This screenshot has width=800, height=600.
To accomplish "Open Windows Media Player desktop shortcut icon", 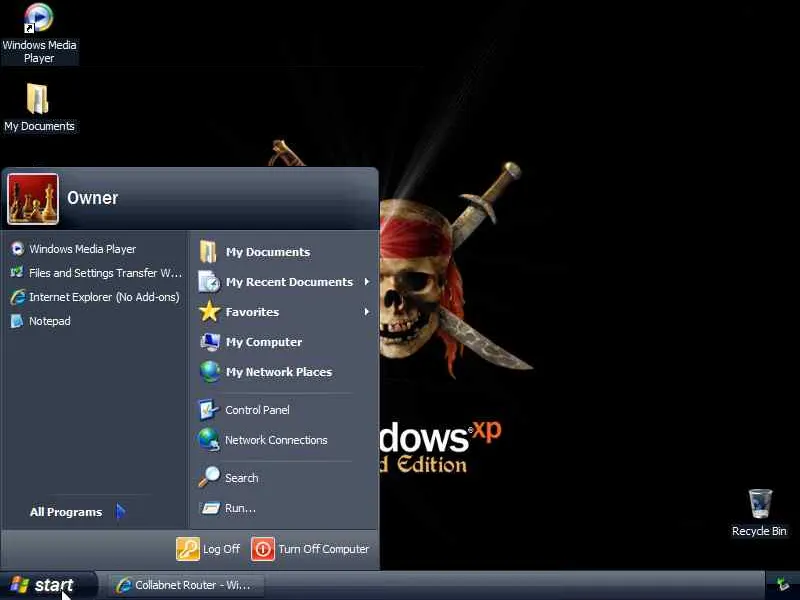I will click(x=39, y=18).
